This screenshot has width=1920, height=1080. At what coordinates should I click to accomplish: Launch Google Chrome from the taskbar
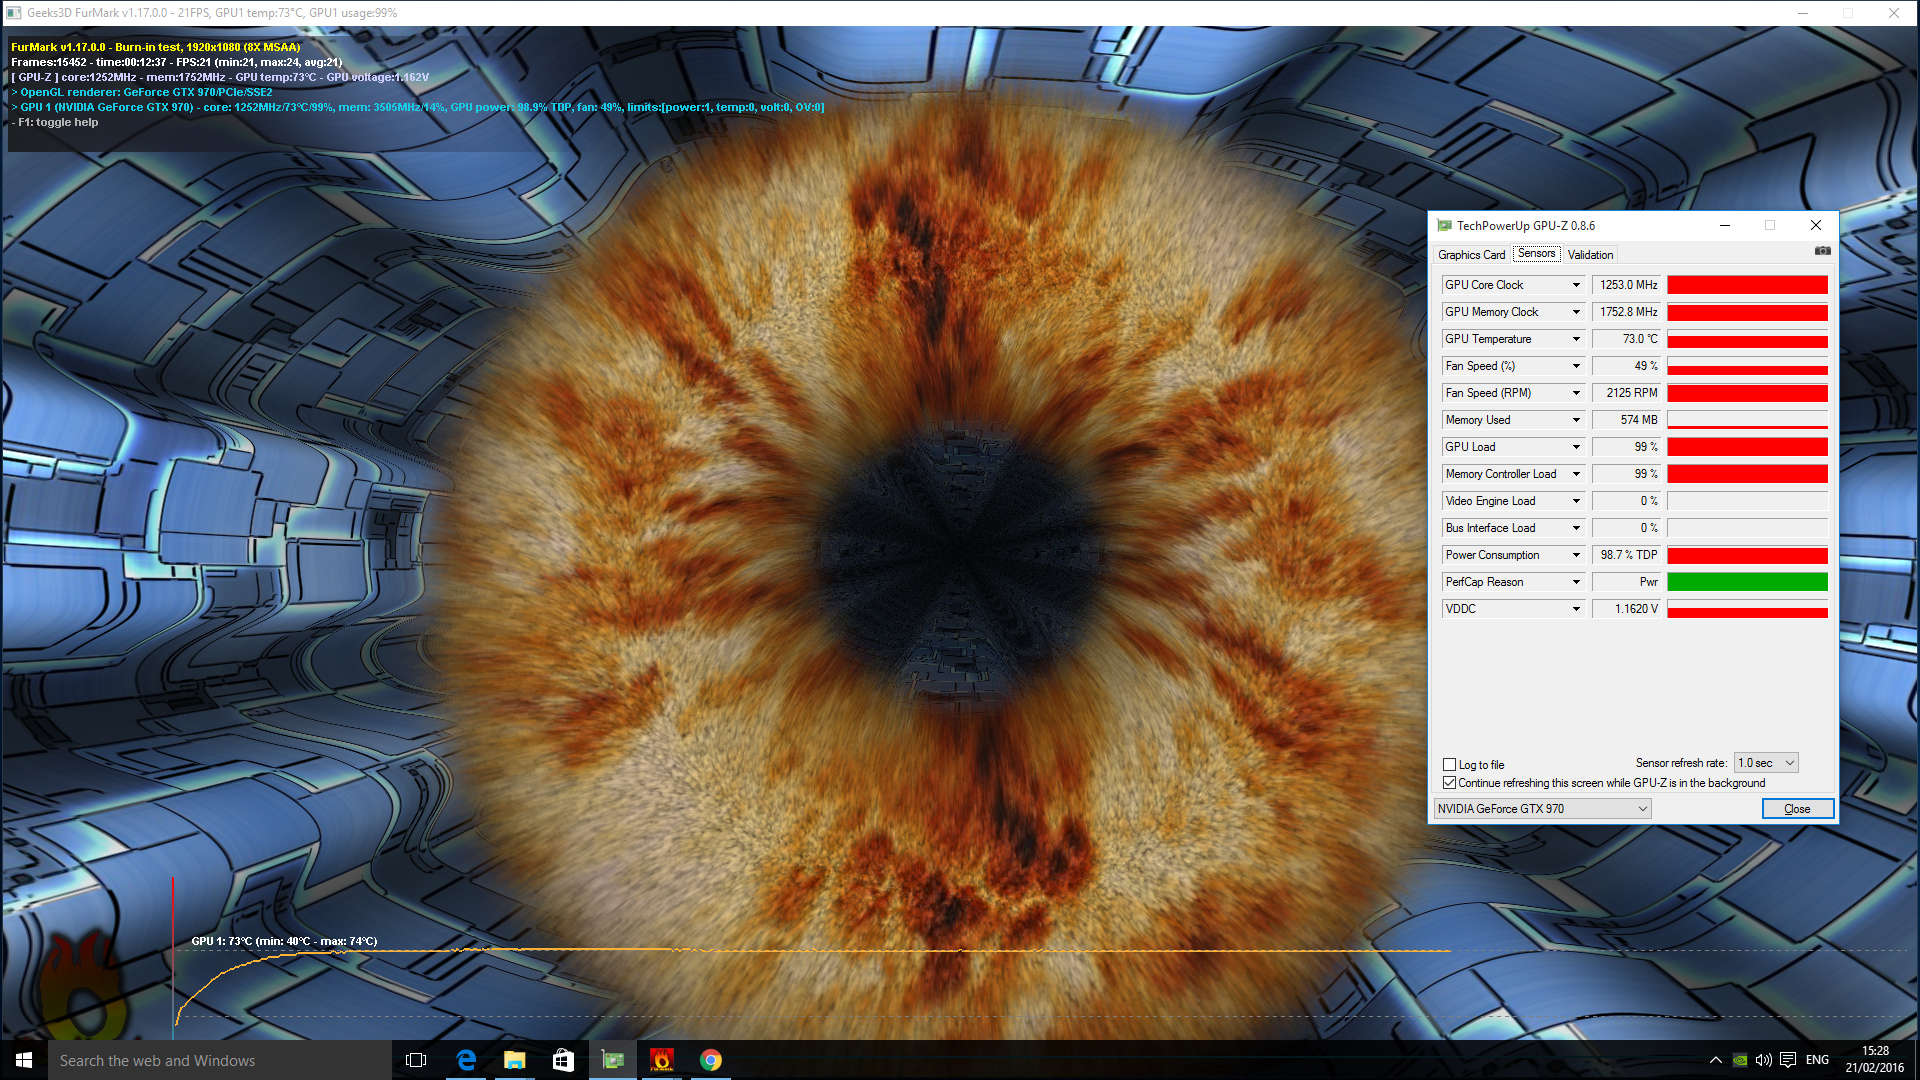pyautogui.click(x=710, y=1060)
